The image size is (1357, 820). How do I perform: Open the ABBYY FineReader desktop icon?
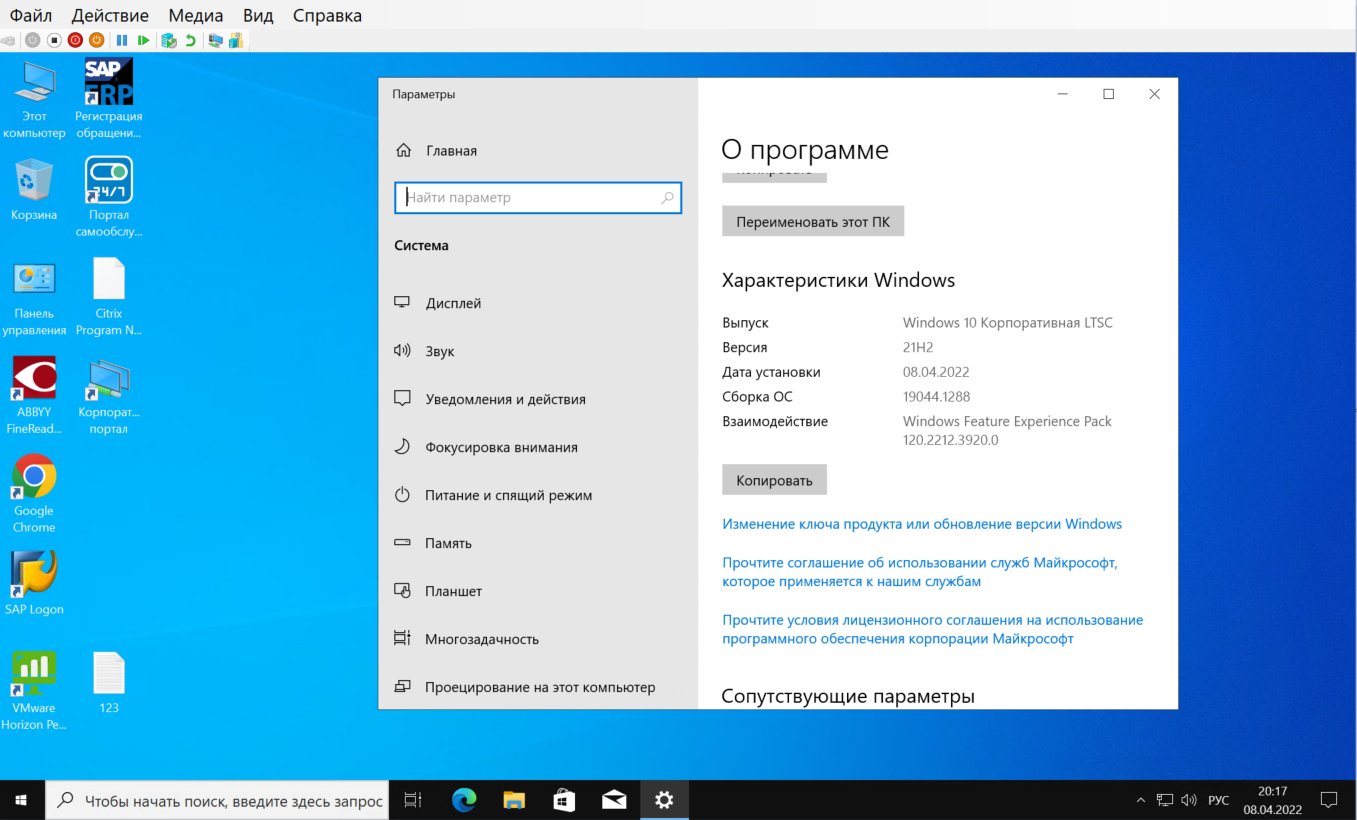34,379
